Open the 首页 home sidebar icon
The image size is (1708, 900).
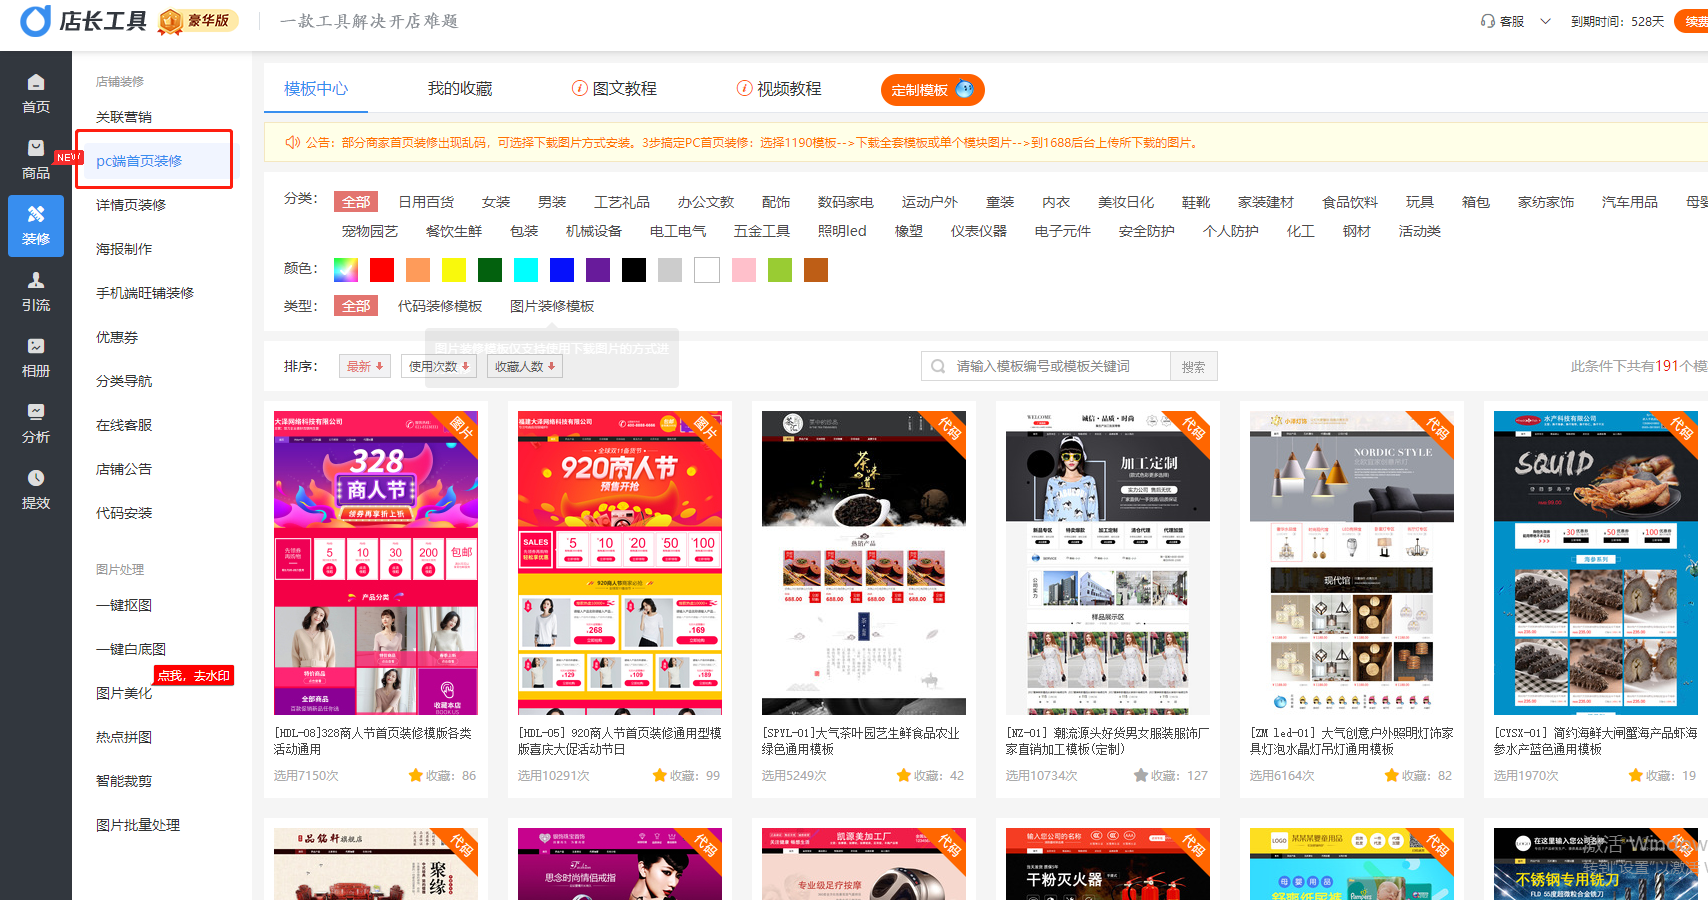pos(36,93)
